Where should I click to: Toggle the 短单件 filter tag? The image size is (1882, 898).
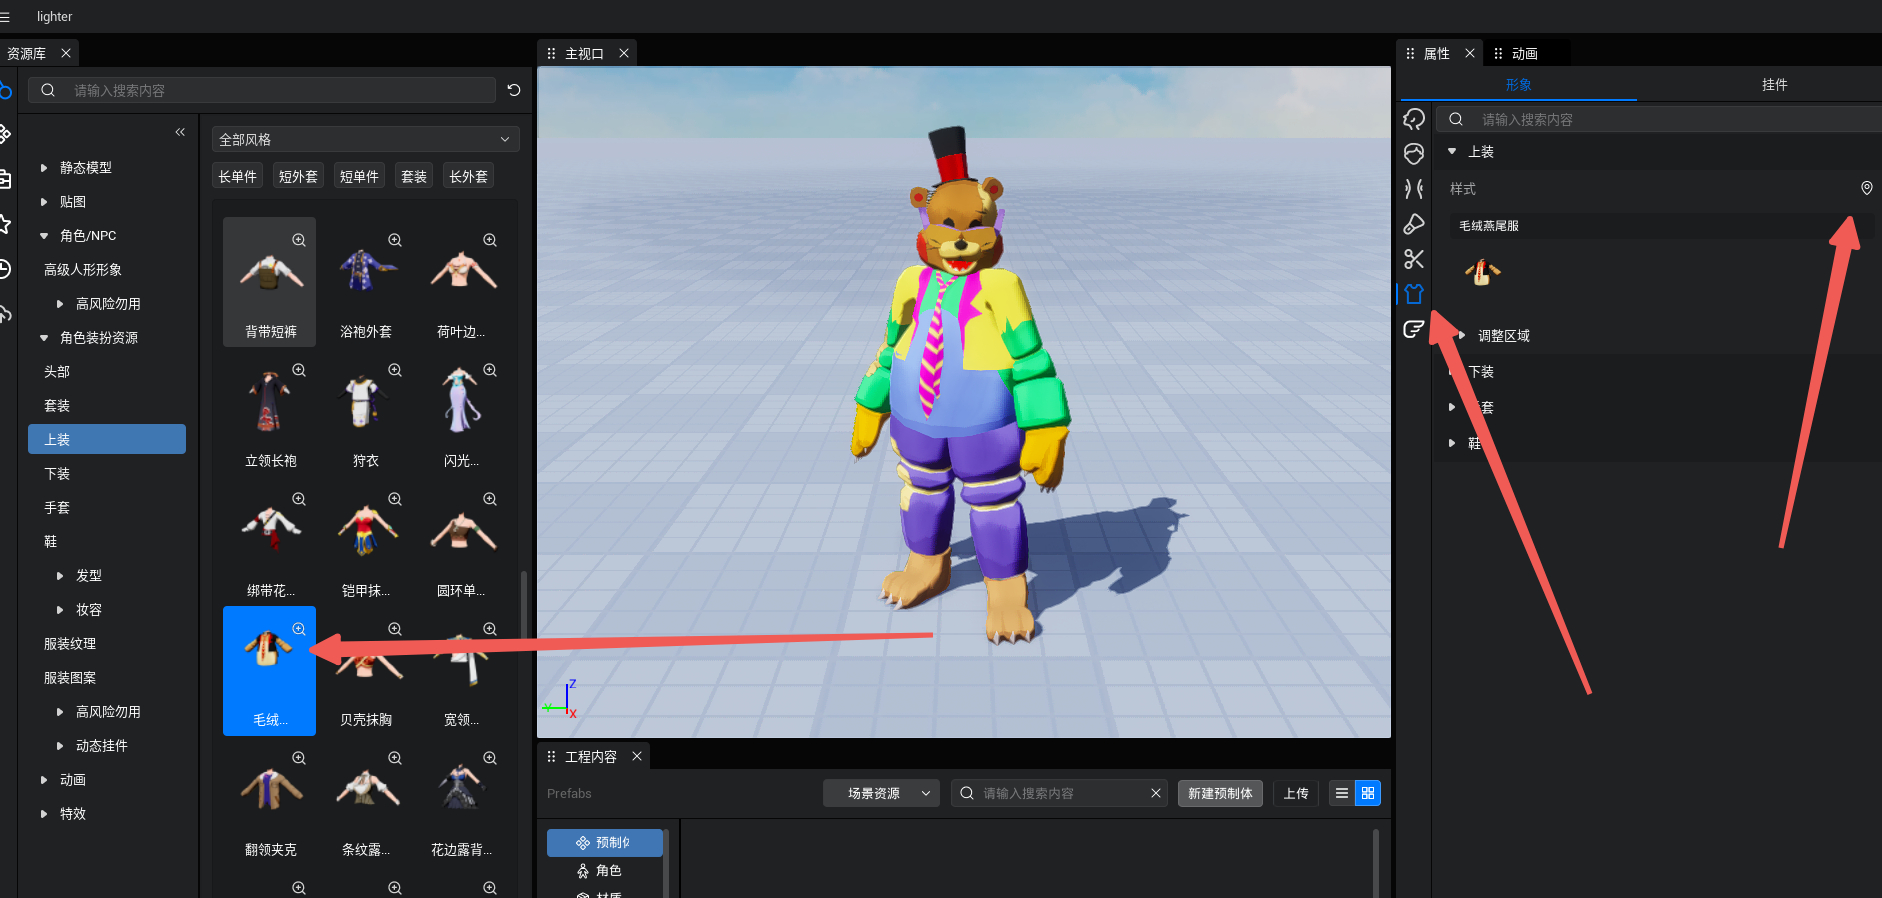click(359, 176)
